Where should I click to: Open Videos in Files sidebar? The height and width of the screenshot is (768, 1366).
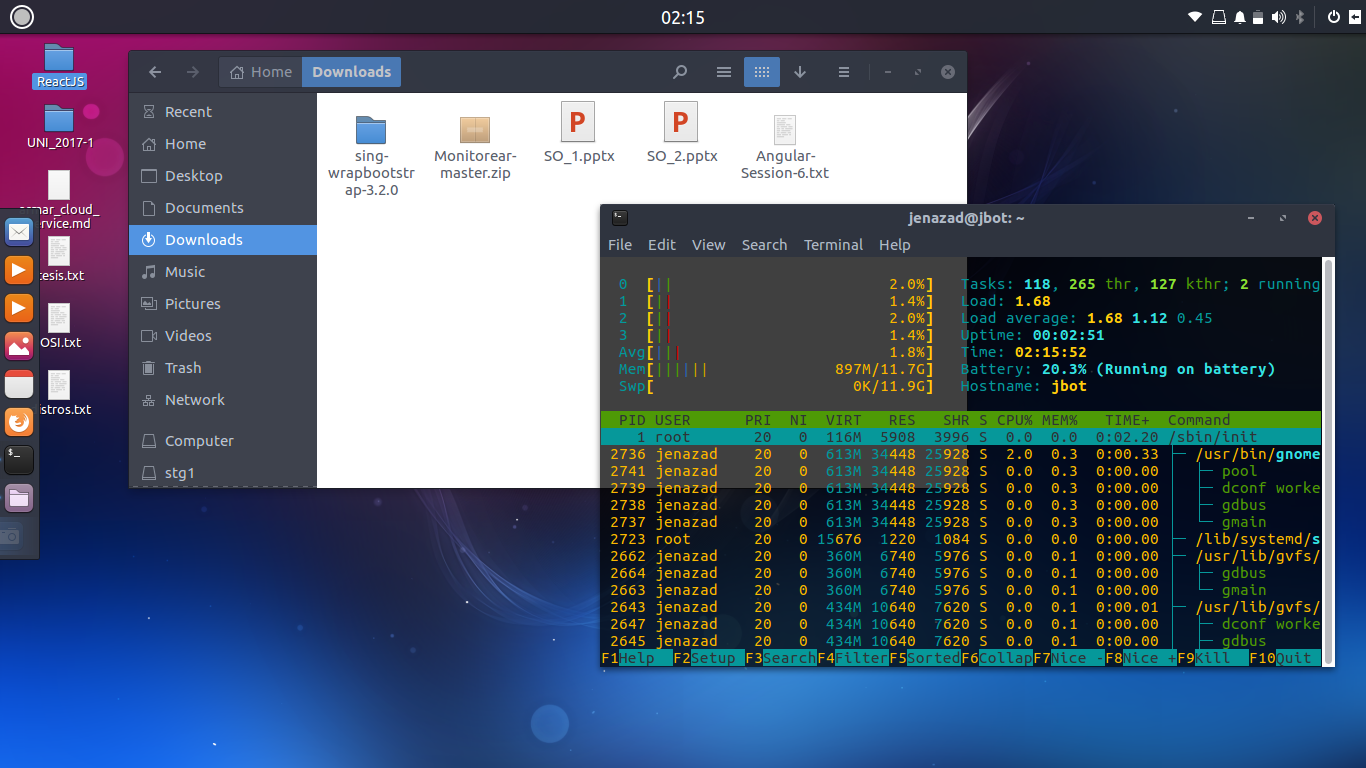(223, 336)
